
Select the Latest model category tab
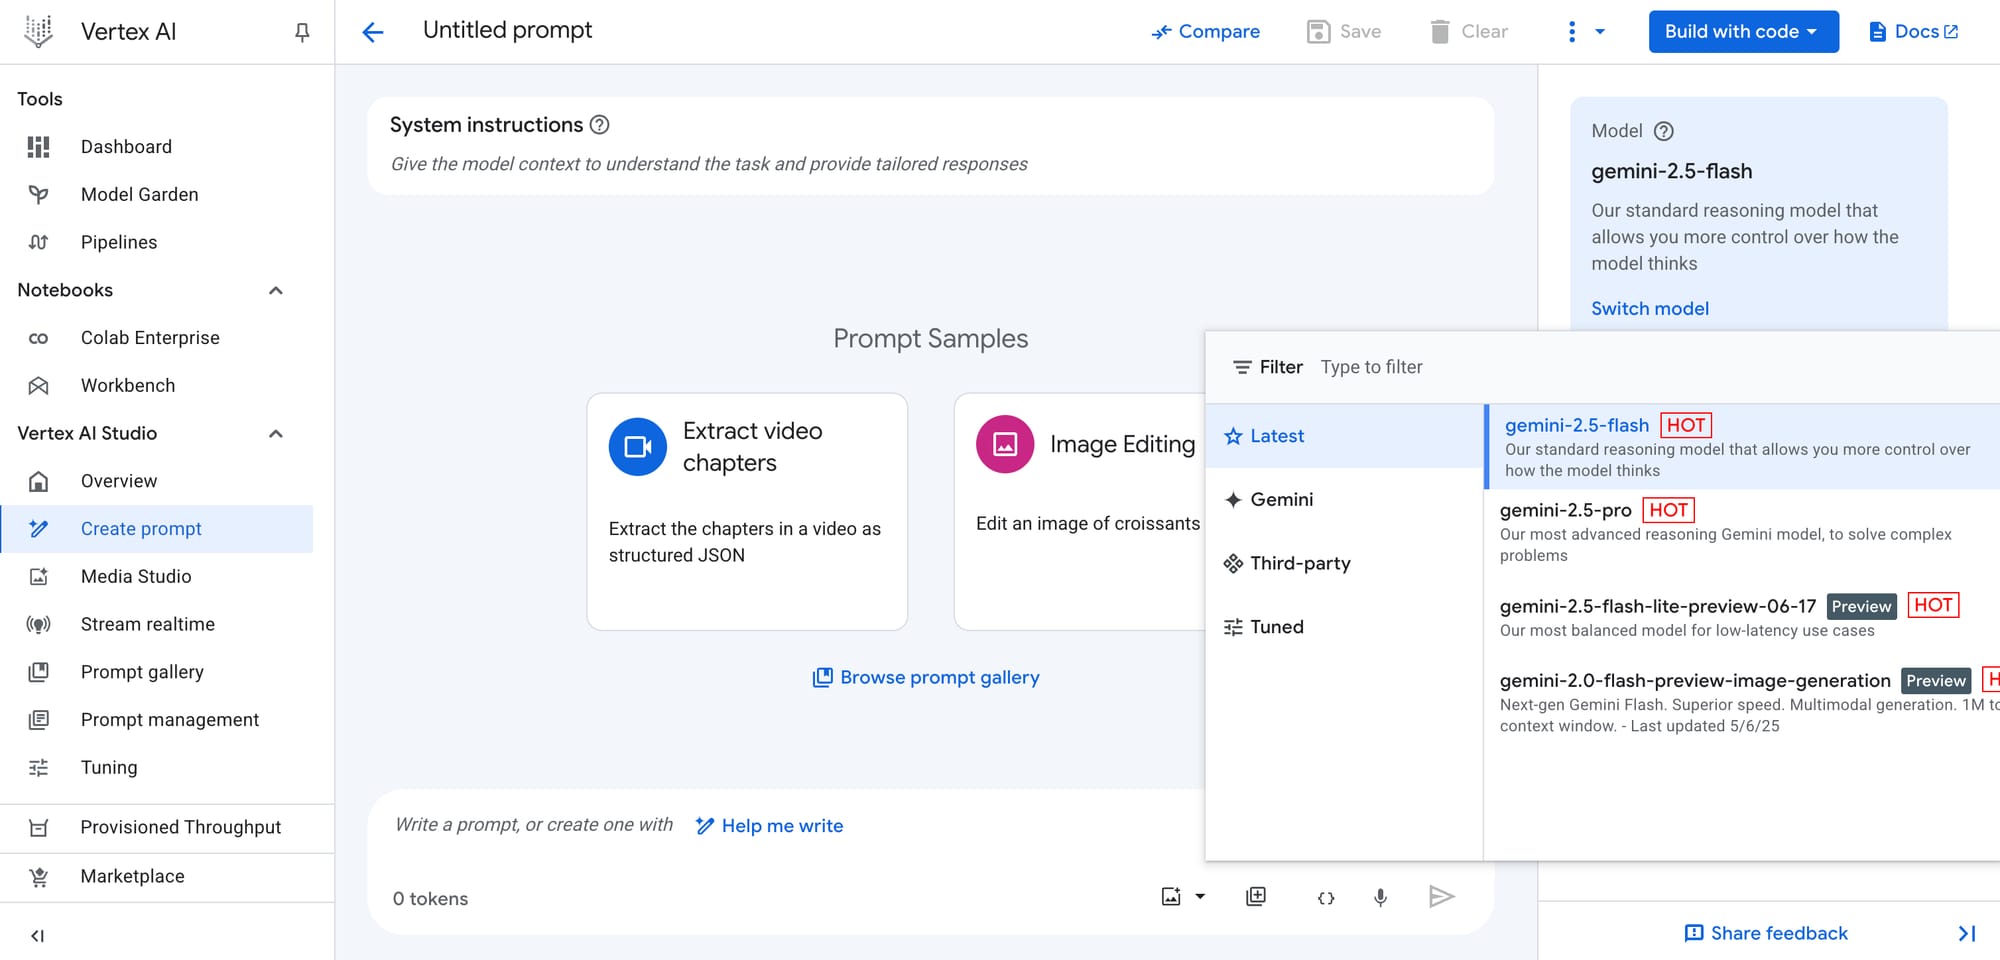(1344, 436)
